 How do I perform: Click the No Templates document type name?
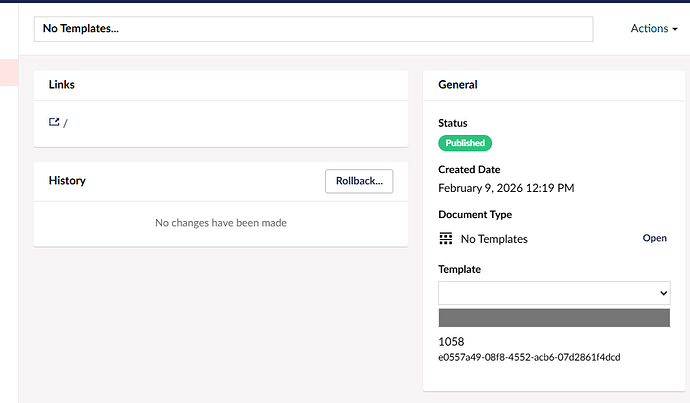(493, 239)
